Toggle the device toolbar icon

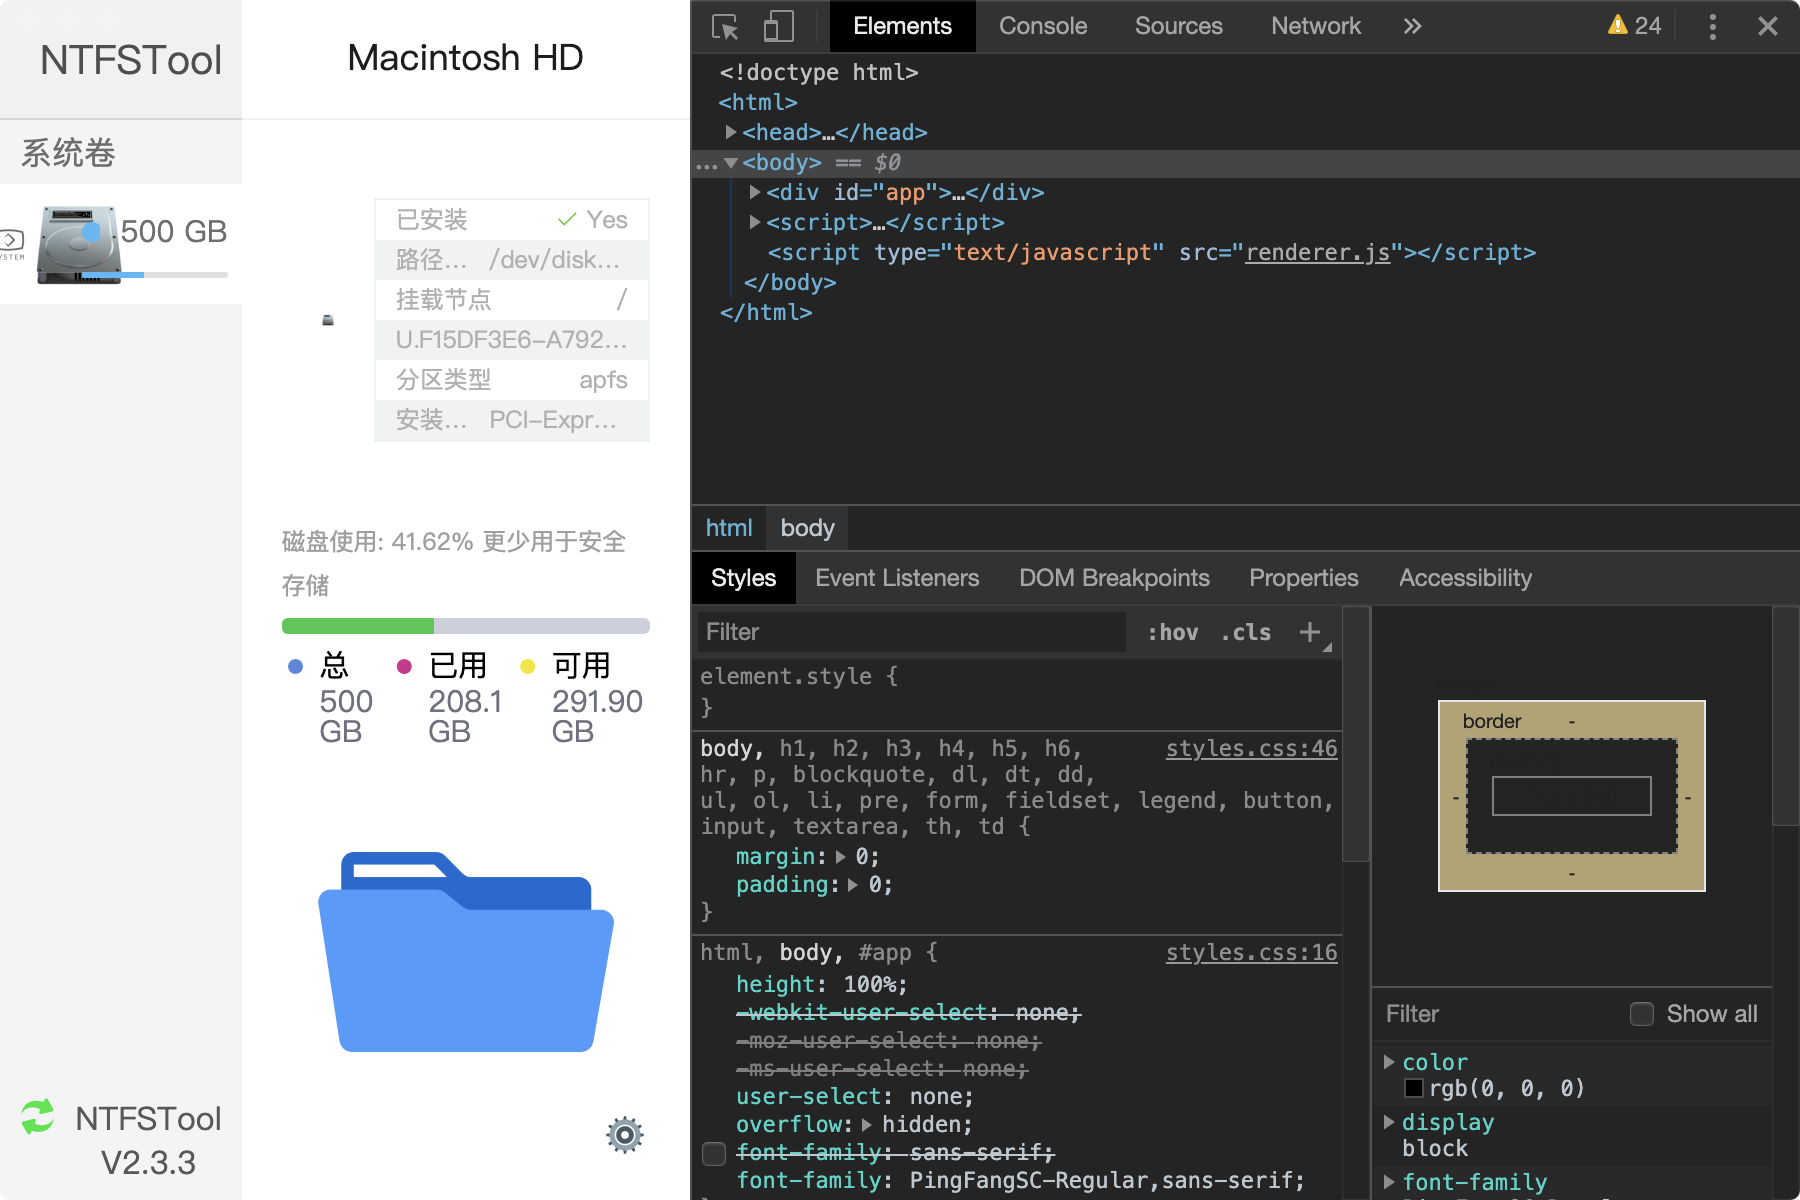(778, 26)
